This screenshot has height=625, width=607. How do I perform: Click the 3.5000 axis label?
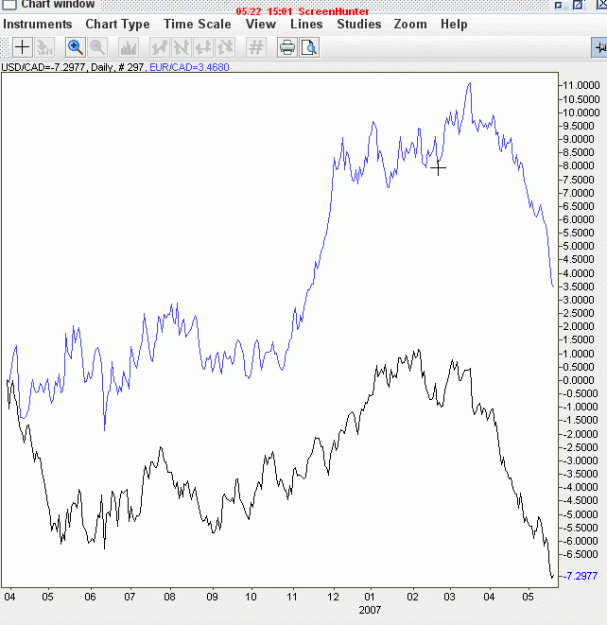click(x=579, y=287)
